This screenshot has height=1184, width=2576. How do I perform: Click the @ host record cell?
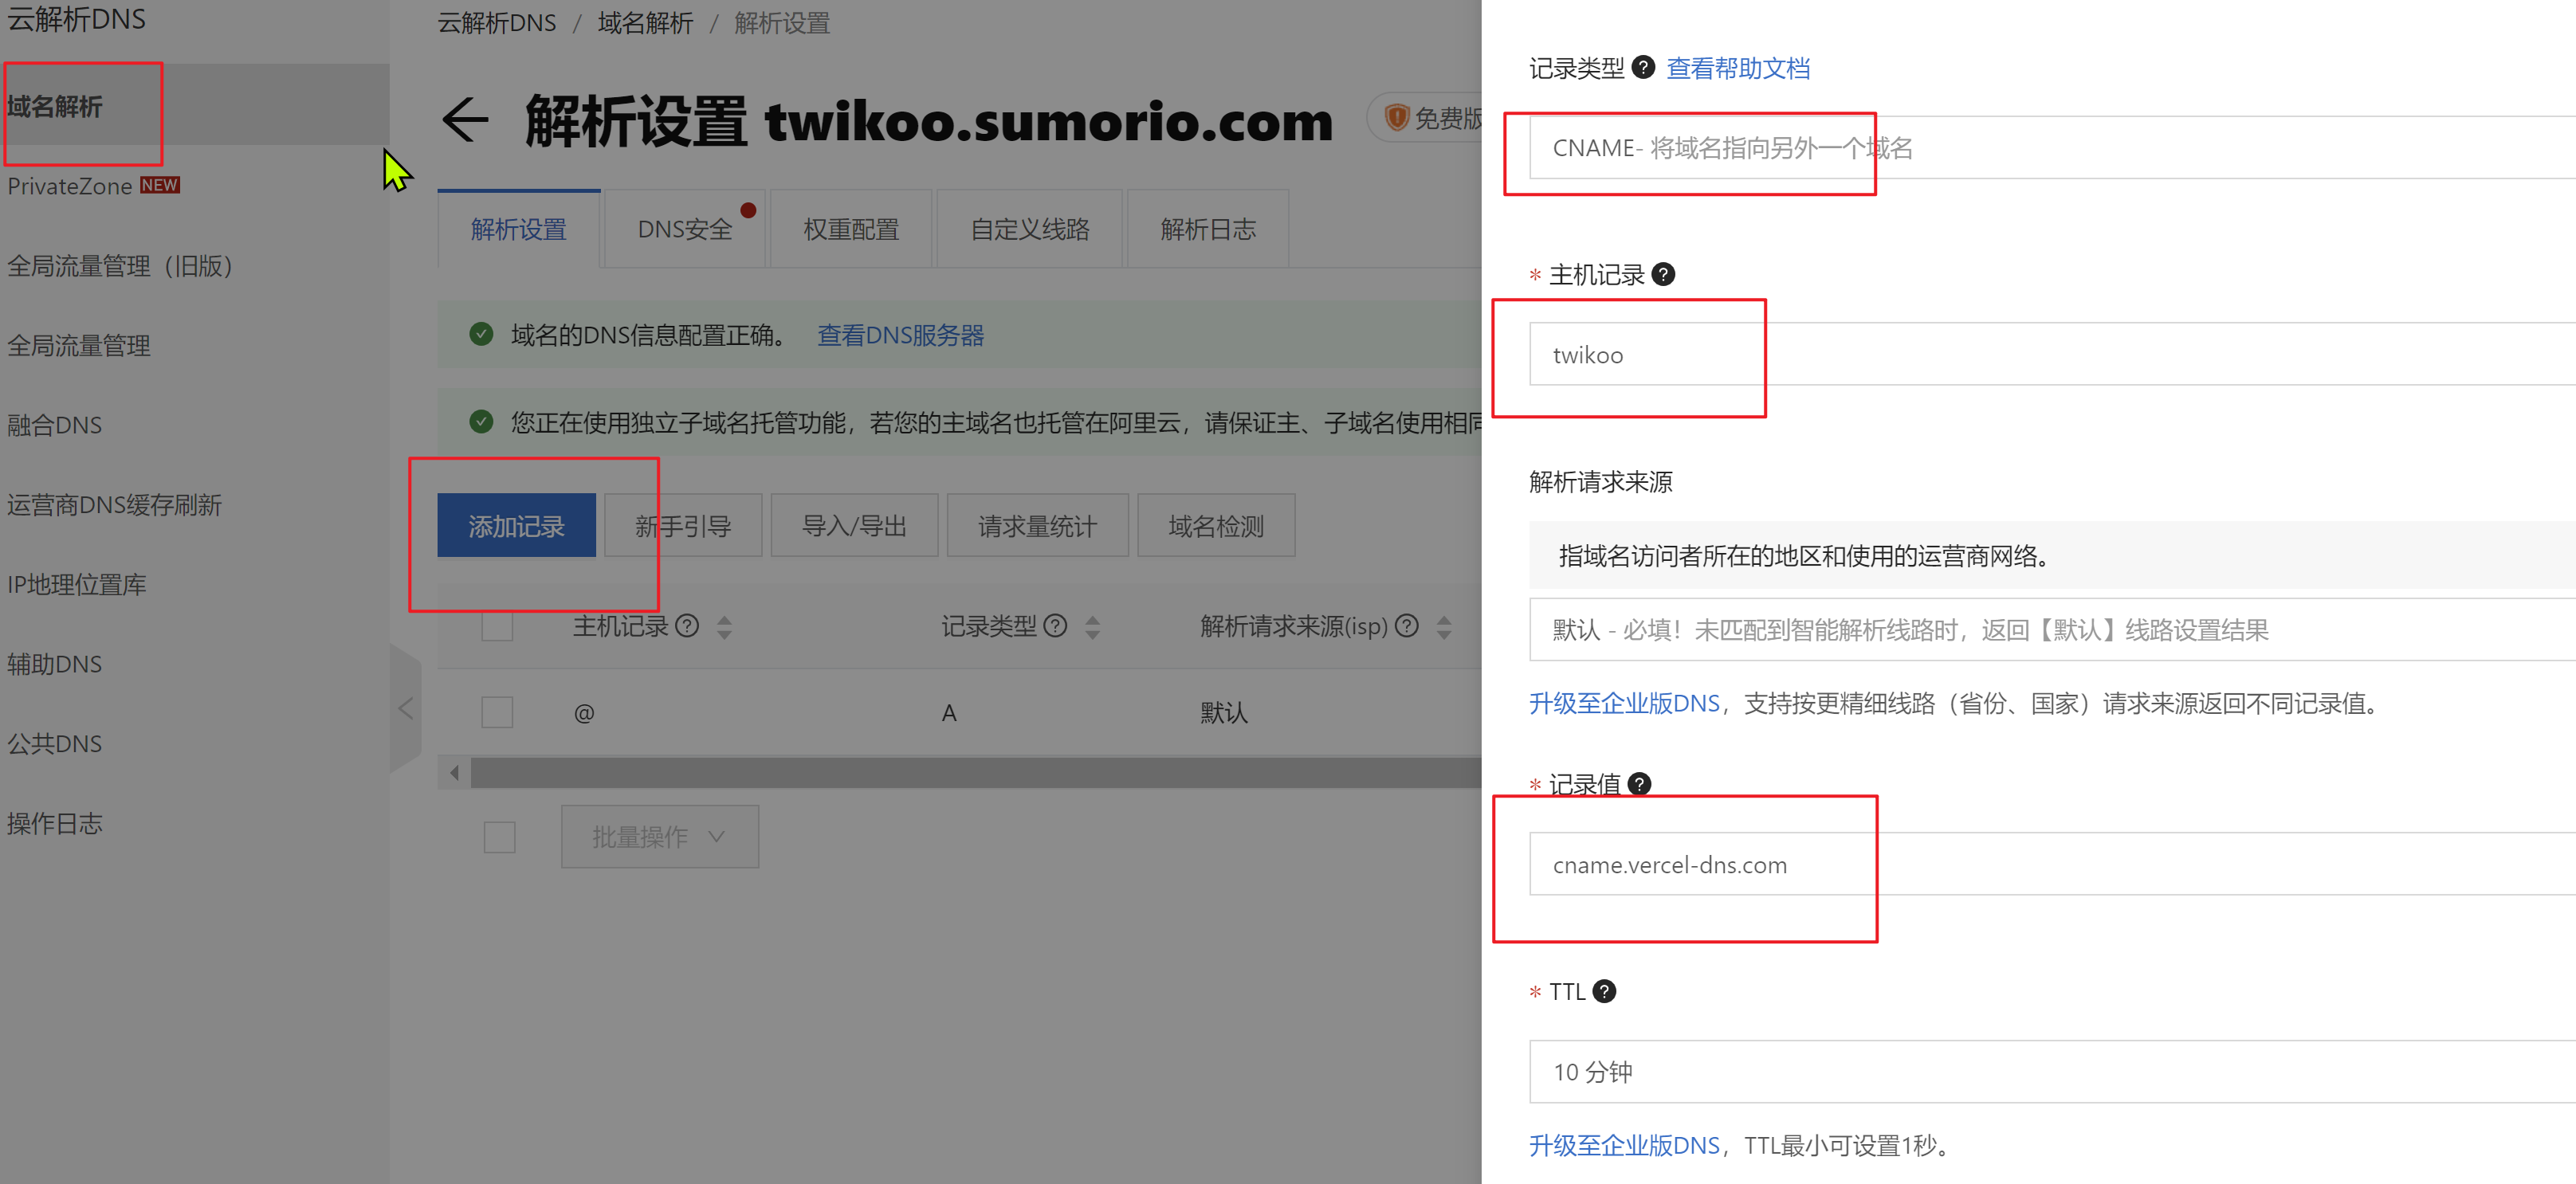pyautogui.click(x=584, y=713)
